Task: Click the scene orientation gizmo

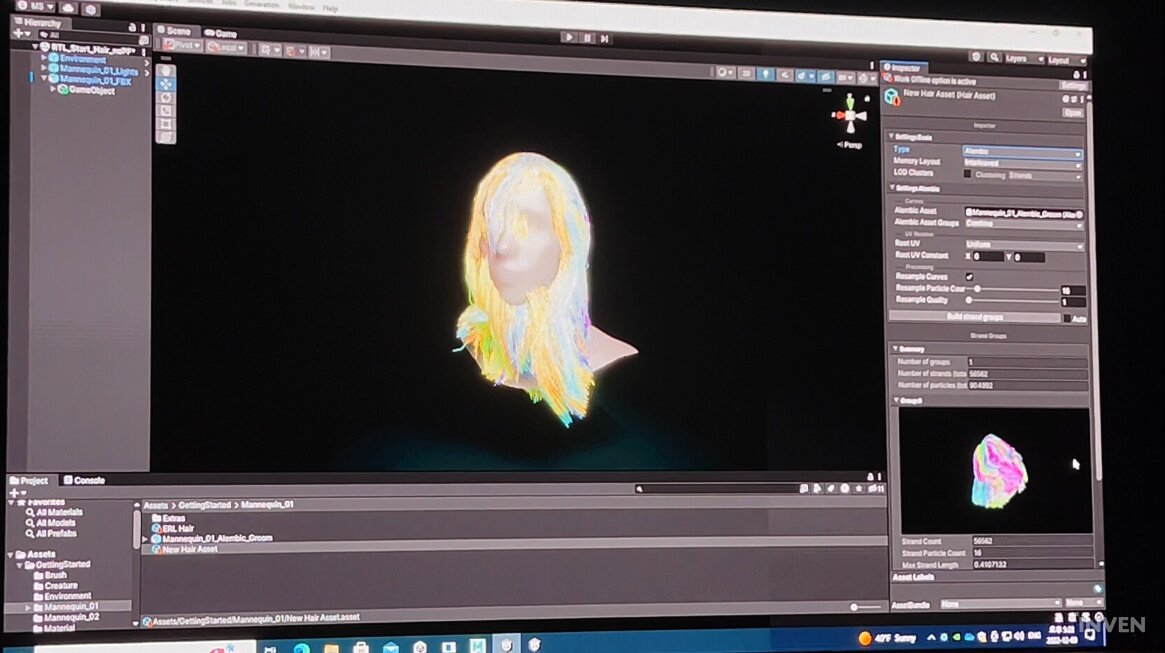Action: [850, 116]
